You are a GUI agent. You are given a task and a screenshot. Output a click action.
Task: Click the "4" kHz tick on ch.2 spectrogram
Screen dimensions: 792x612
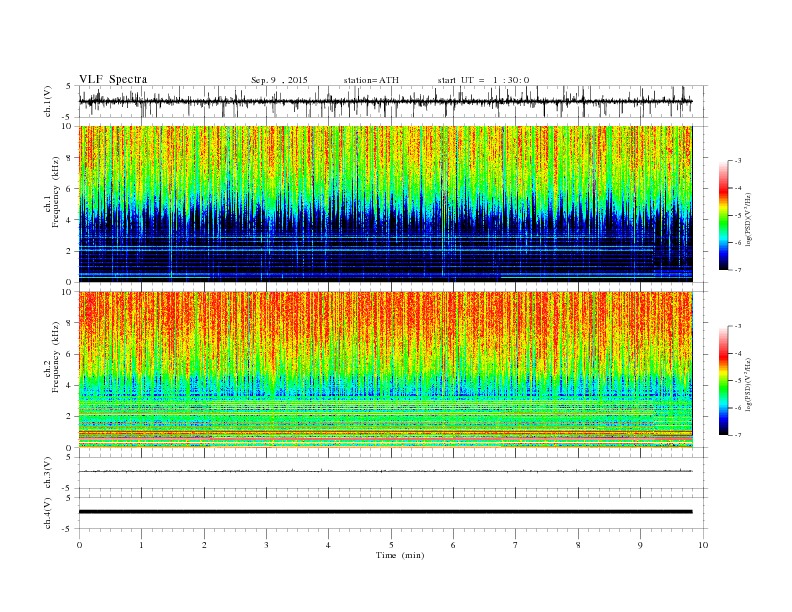pyautogui.click(x=70, y=385)
